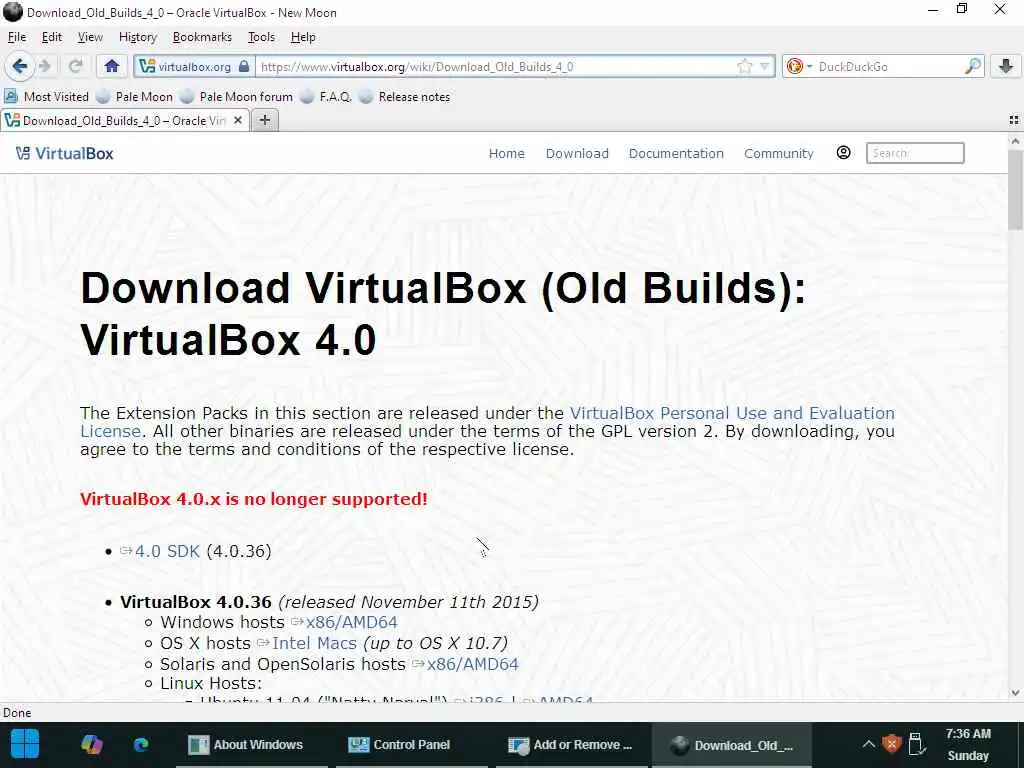Image resolution: width=1024 pixels, height=768 pixels.
Task: Go back with the browser Back arrow
Action: coord(19,66)
